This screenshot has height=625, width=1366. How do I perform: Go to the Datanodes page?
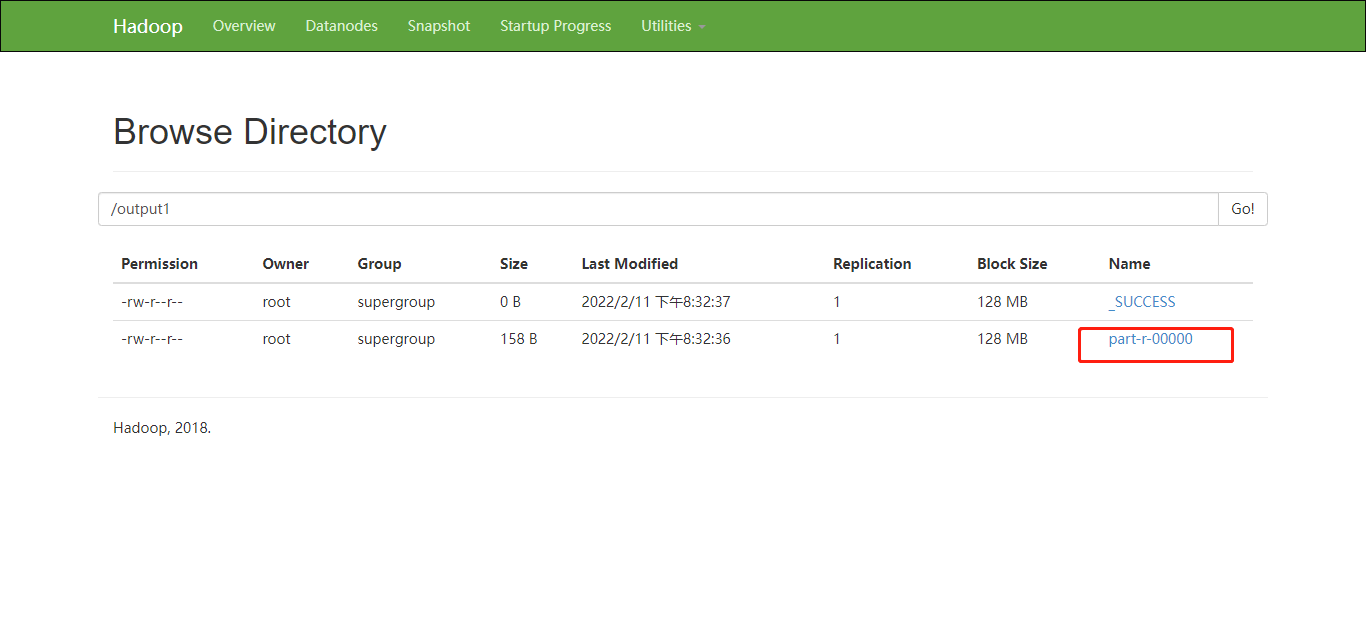pos(341,26)
